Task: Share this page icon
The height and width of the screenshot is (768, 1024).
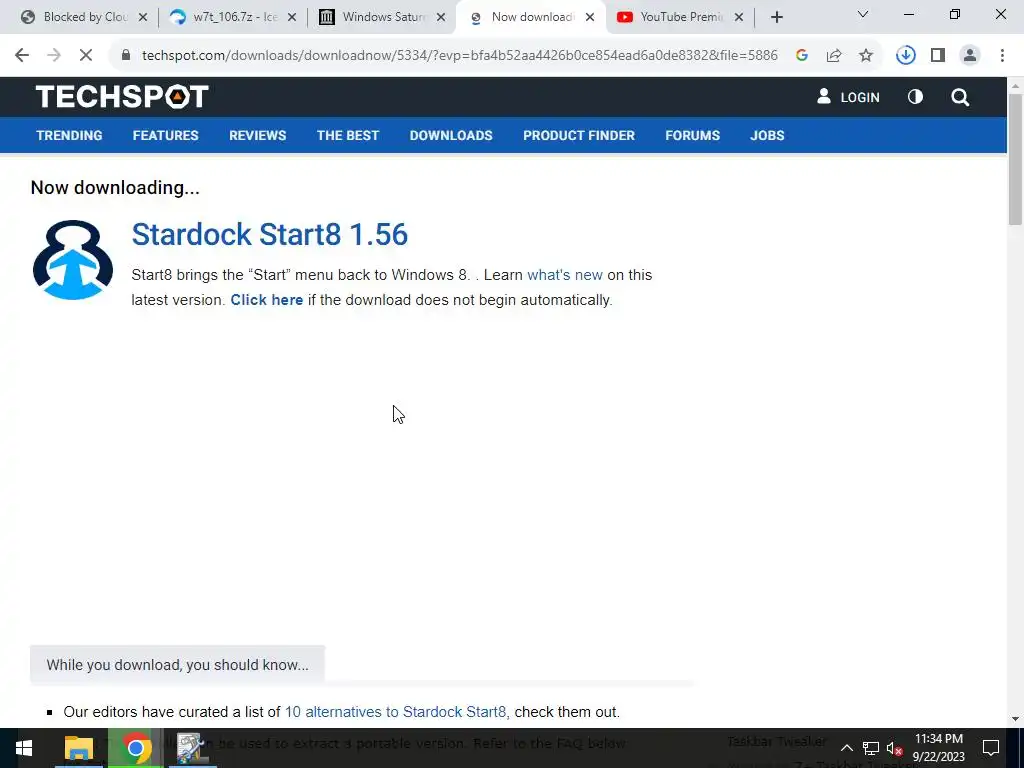Action: 834,56
